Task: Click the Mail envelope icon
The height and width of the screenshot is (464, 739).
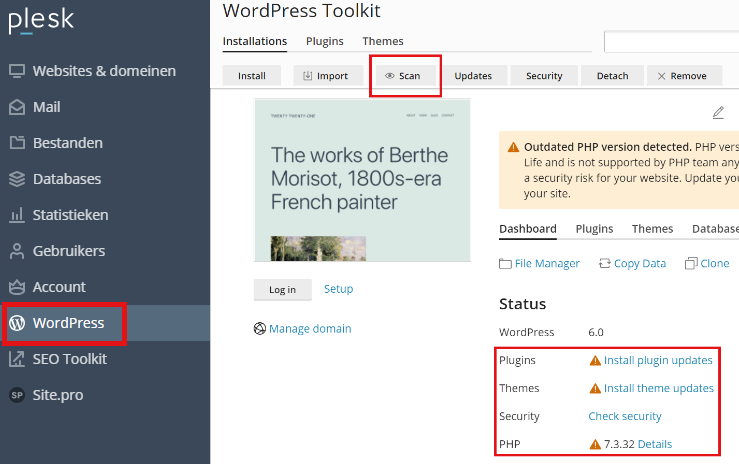Action: coord(17,107)
